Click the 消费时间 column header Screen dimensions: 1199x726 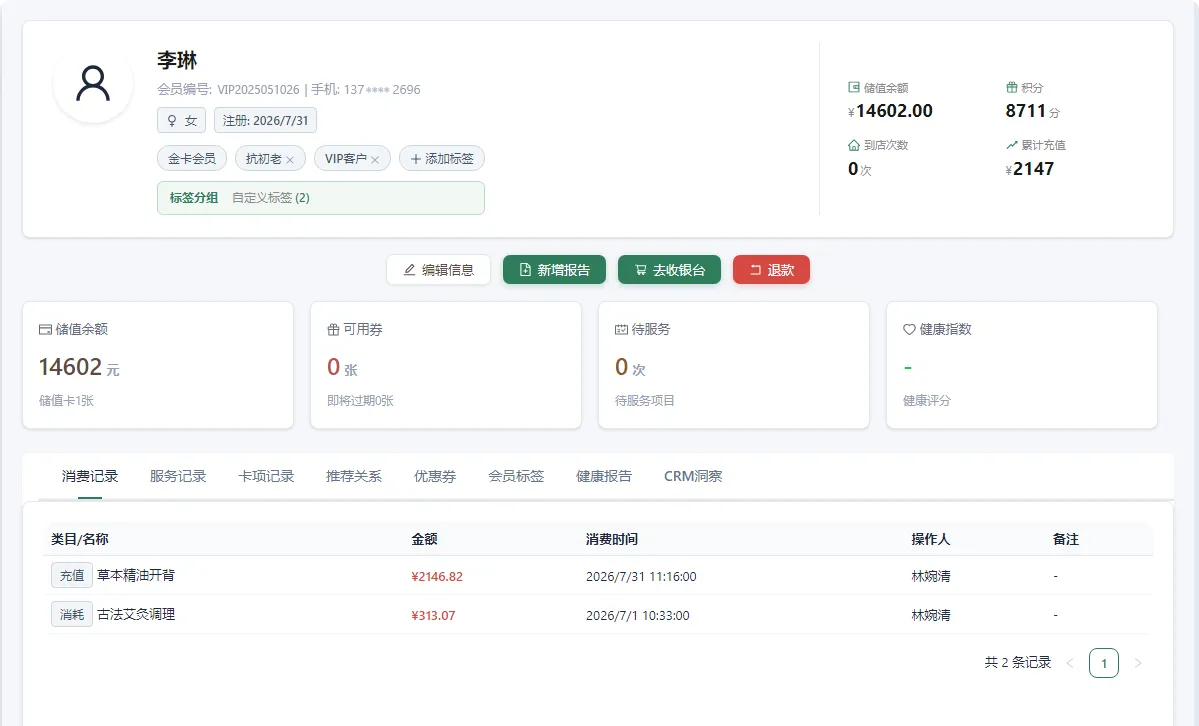tap(612, 539)
